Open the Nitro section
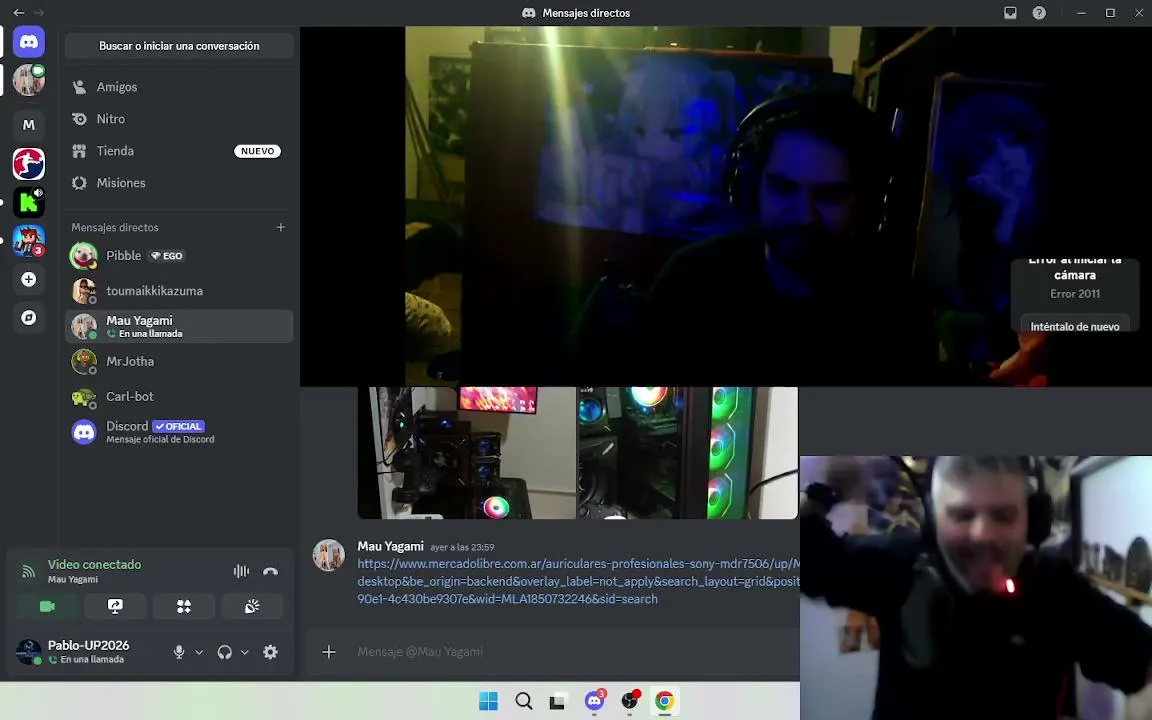1152x720 pixels. click(x=179, y=119)
